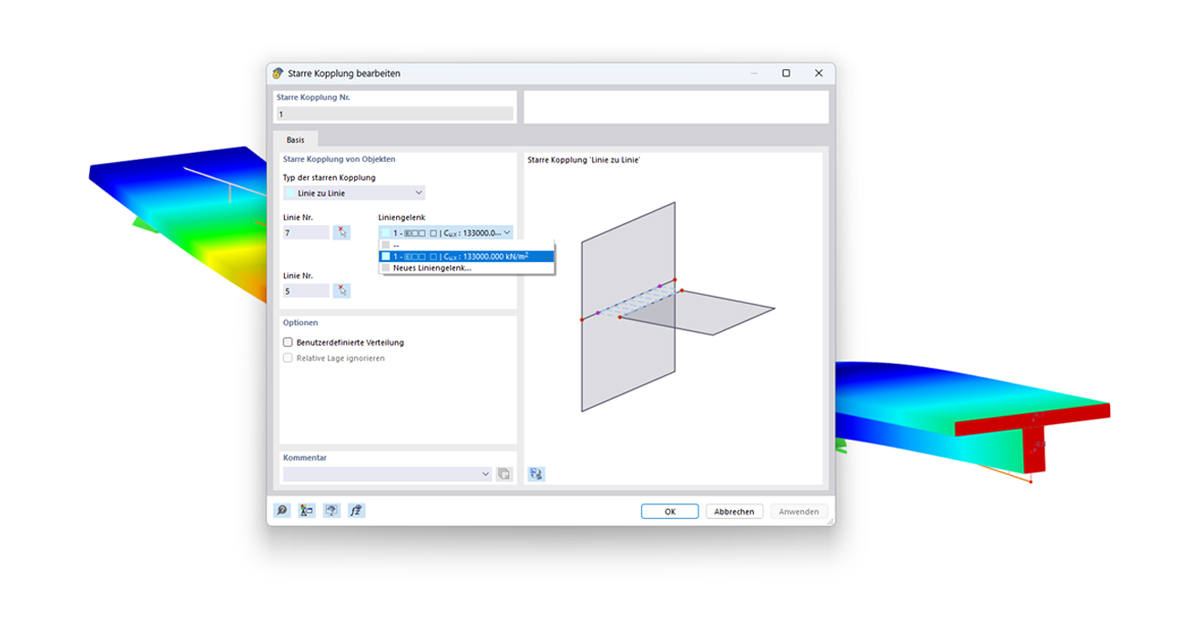This screenshot has width=1200, height=628.
Task: Select the '--' entry in Liniengelenk list
Action: click(466, 244)
